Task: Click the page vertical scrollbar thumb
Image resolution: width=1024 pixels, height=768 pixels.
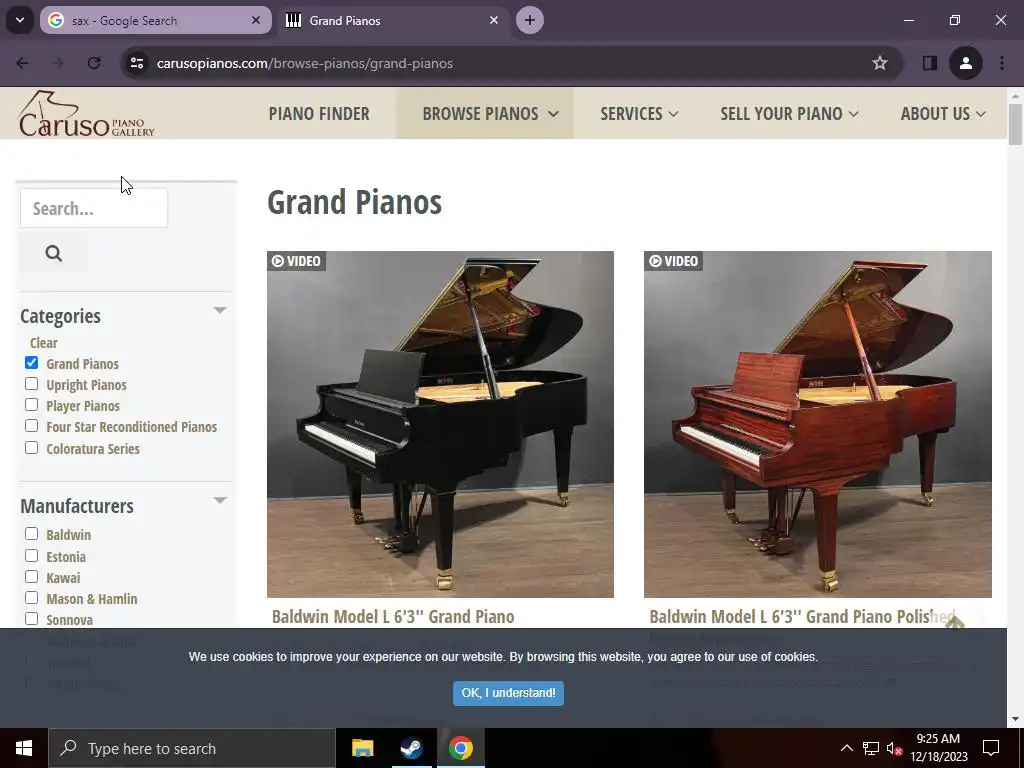Action: pyautogui.click(x=1015, y=124)
